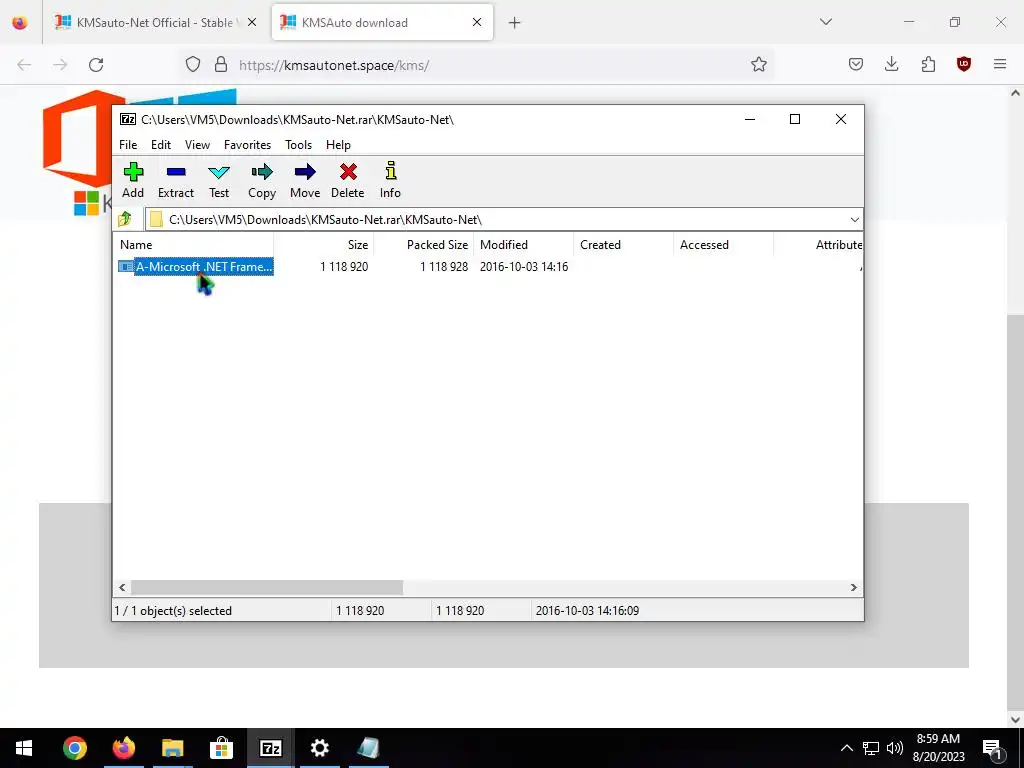Click the horizontal scrollbar right arrow
Viewport: 1024px width, 768px height.
[854, 588]
